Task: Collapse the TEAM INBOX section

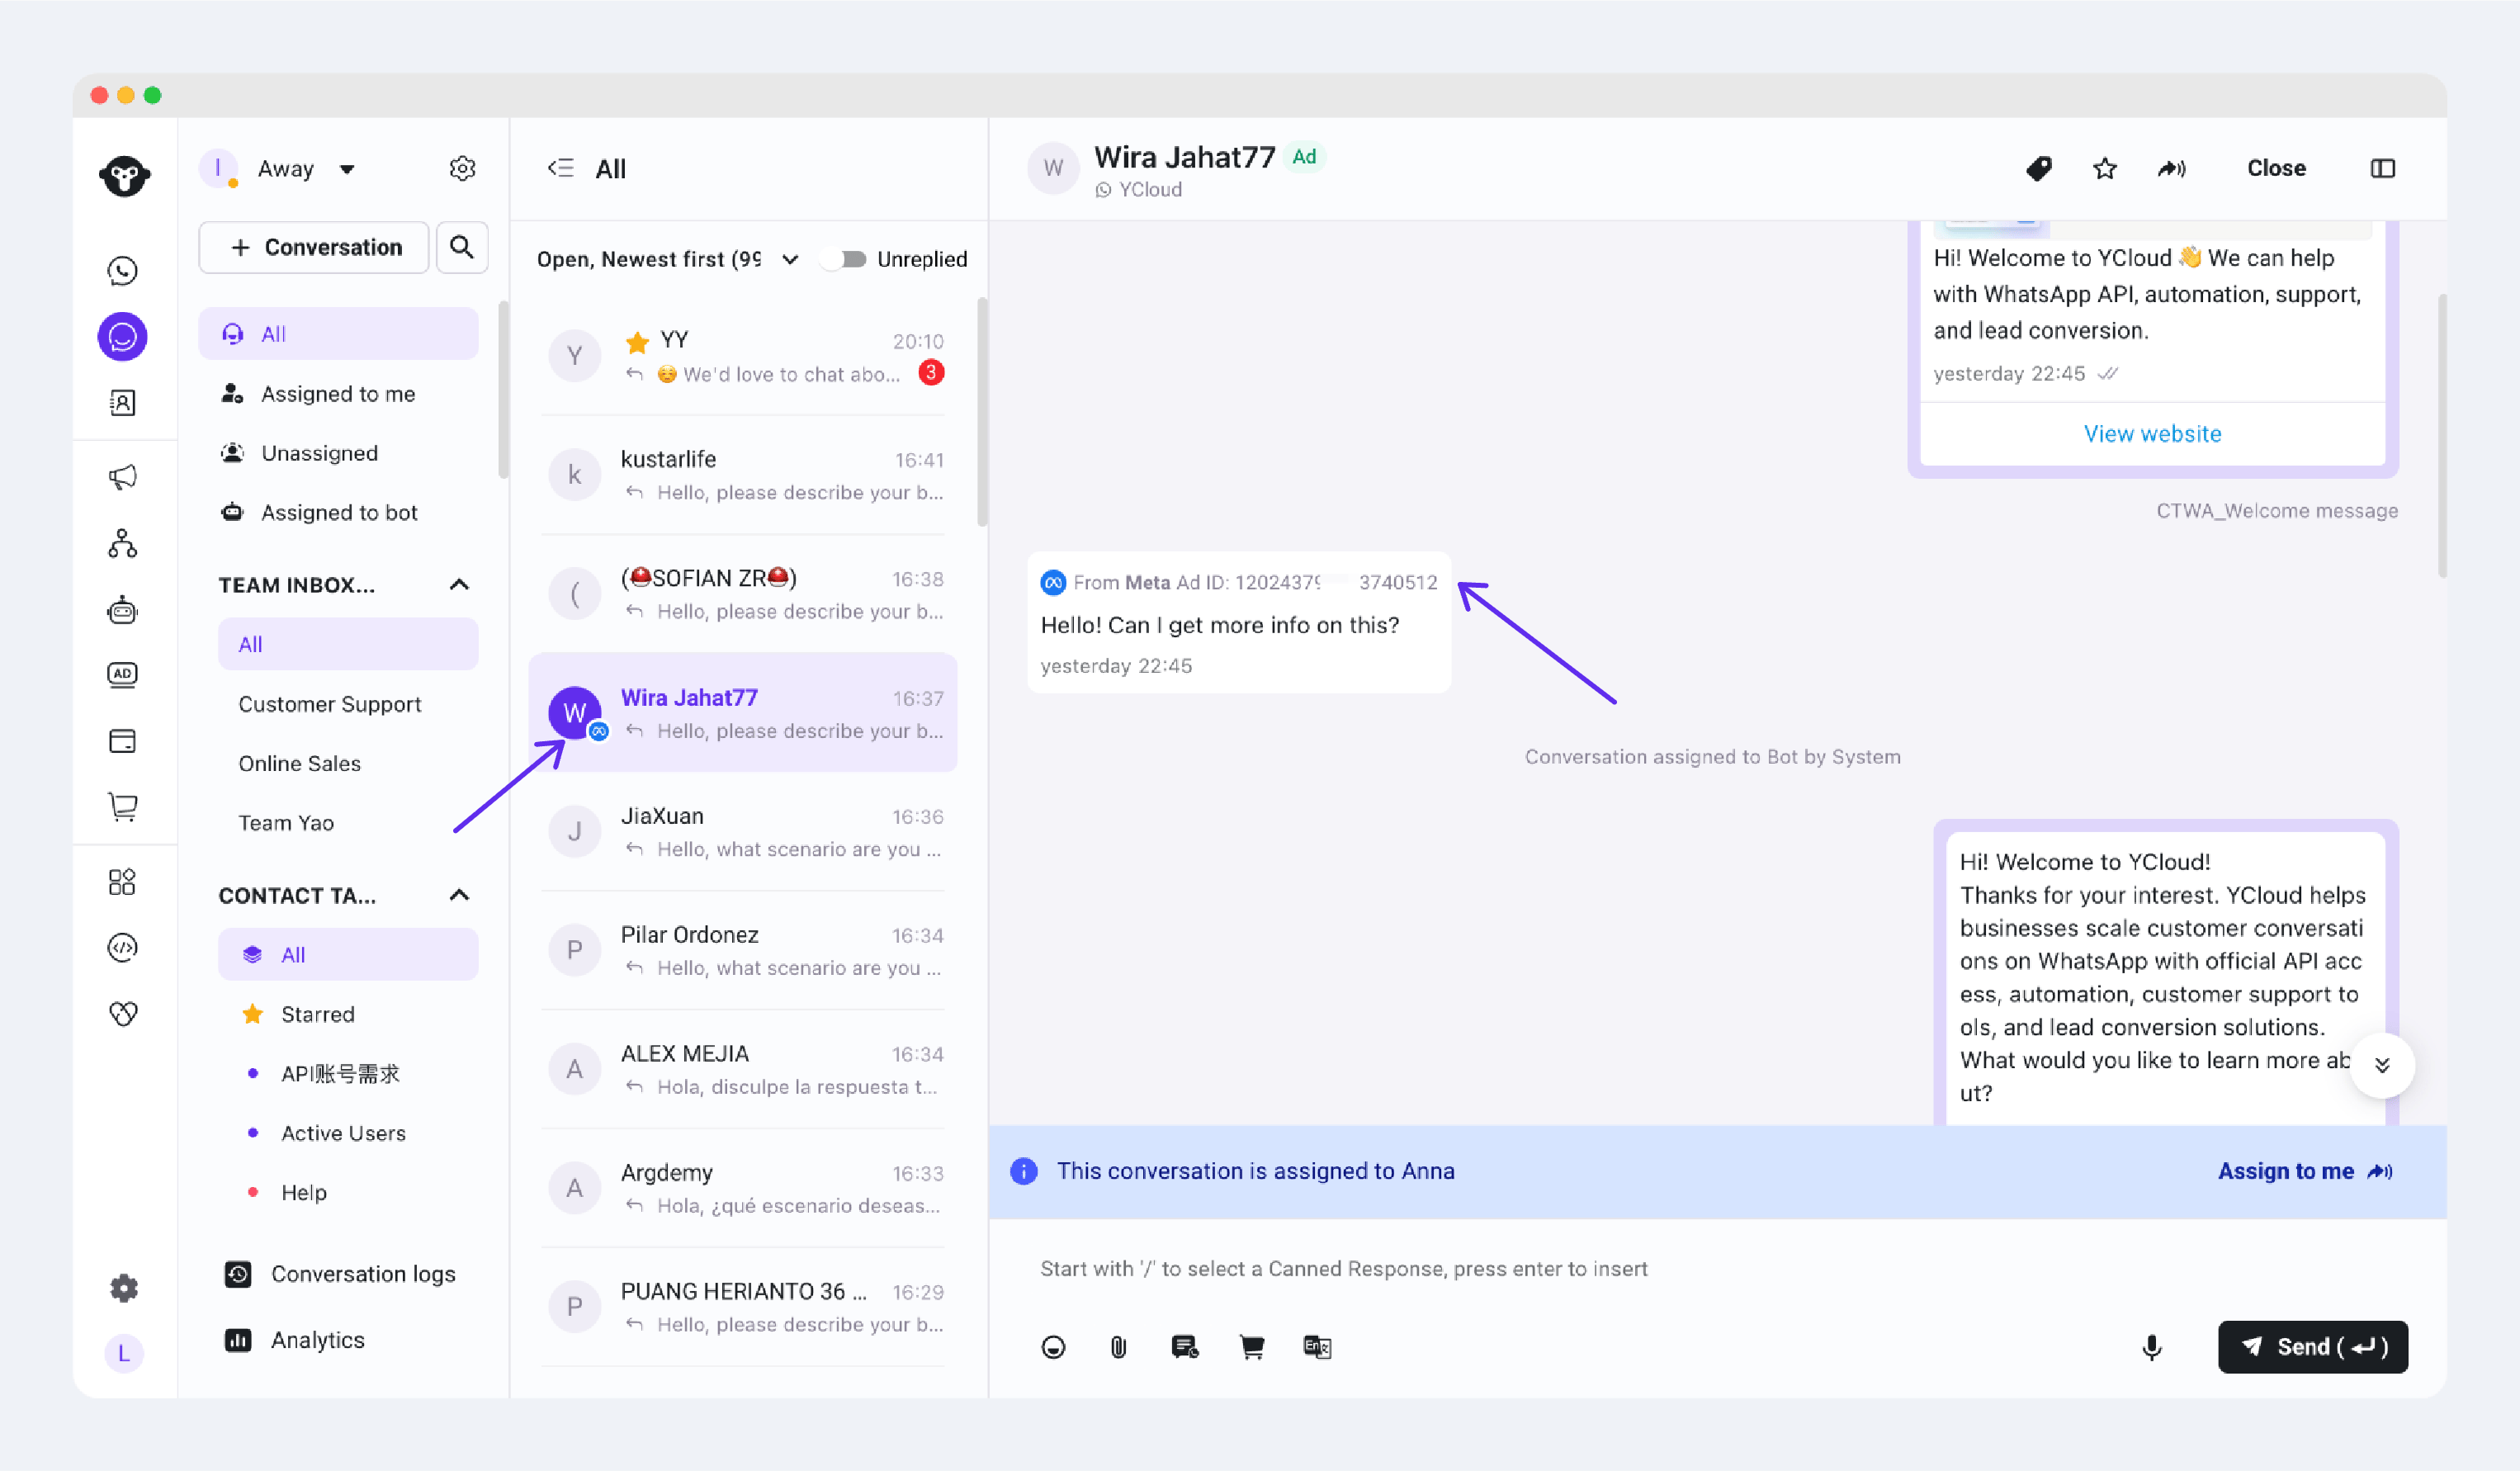Action: (x=459, y=585)
